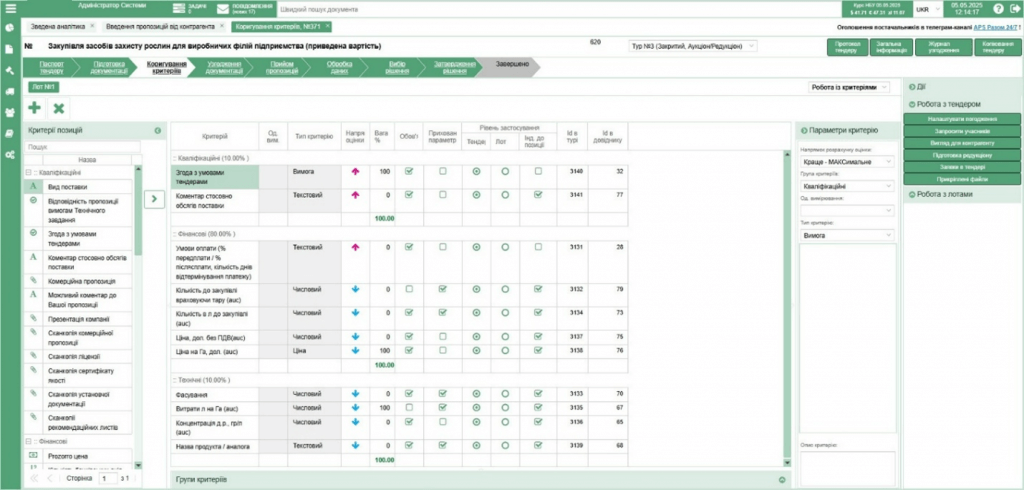The width and height of the screenshot is (1024, 490).
Task: Open the Група критеріїв Кваліфікаційні dropdown
Action: pyautogui.click(x=847, y=186)
